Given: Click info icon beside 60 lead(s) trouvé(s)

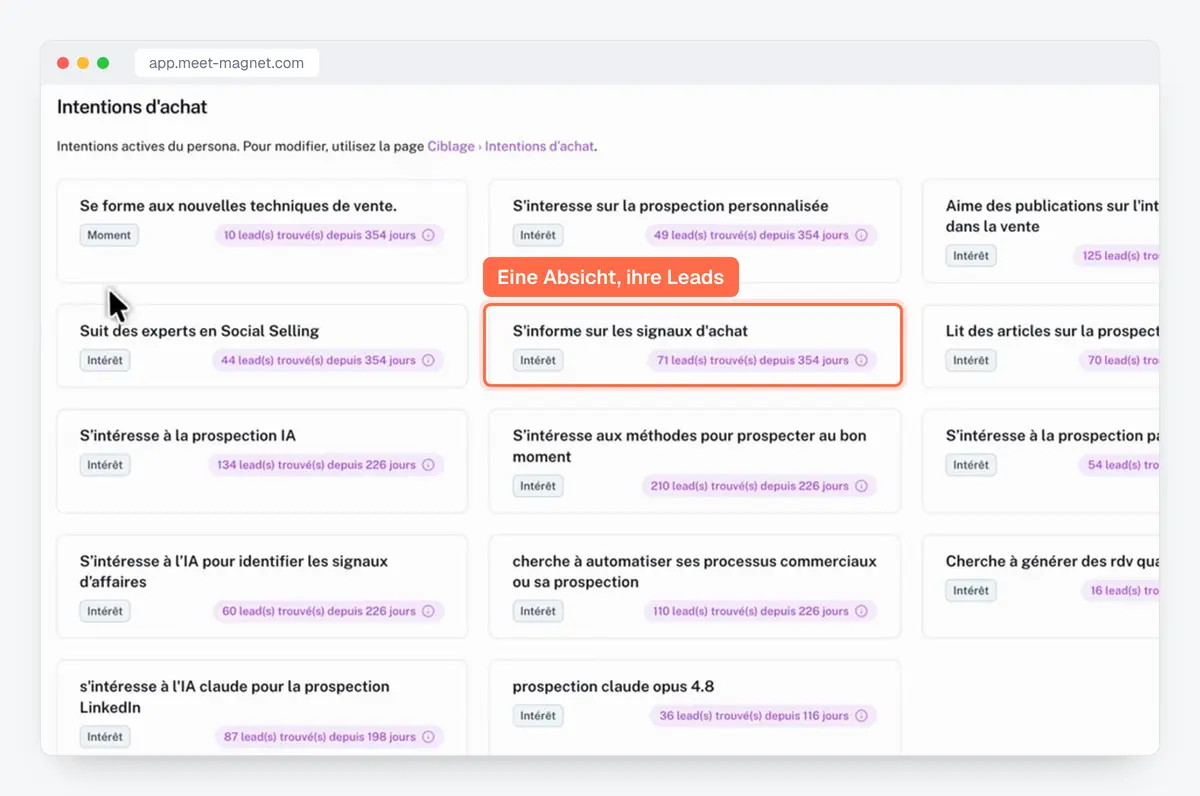Looking at the screenshot, I should click(x=428, y=611).
